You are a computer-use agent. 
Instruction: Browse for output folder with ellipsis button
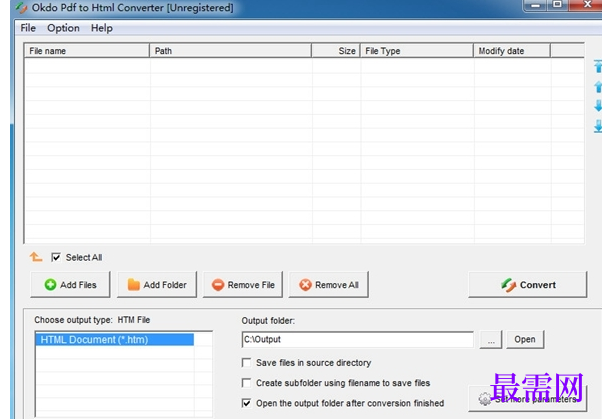(491, 340)
